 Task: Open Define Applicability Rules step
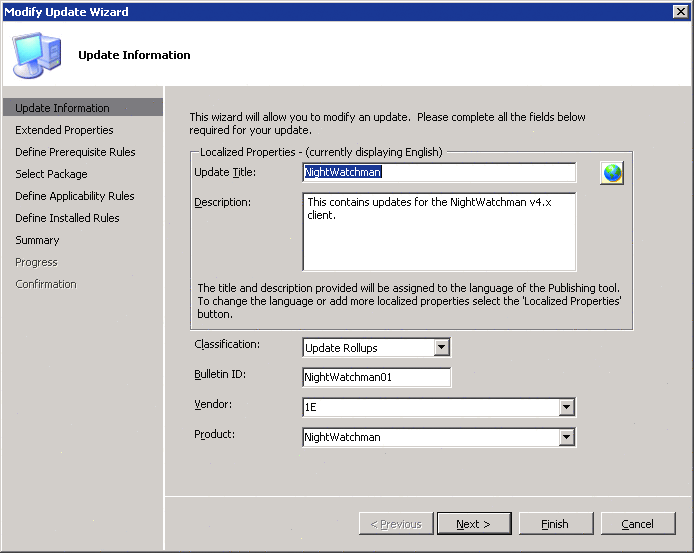[x=75, y=196]
